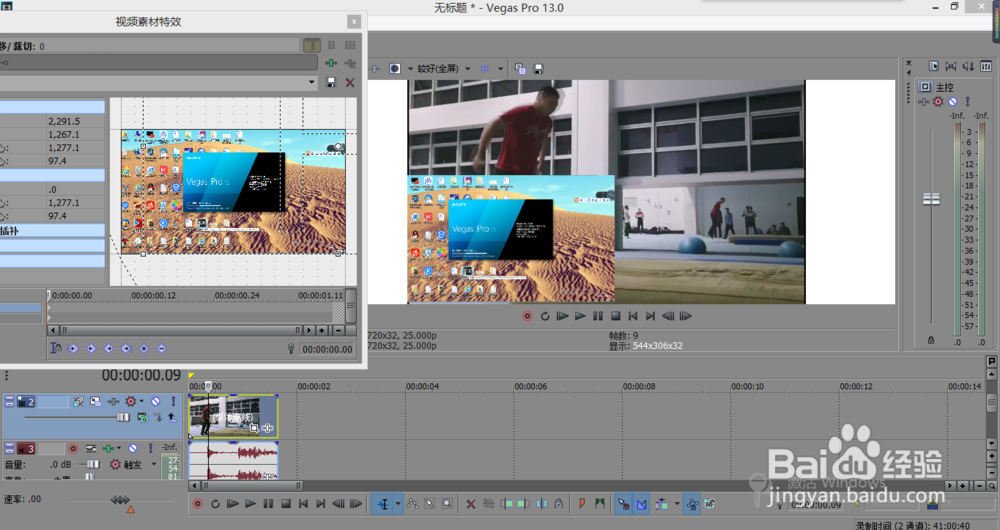The image size is (1000, 530).
Task: Open preset dropdown in 视频素材特效 window
Action: pos(311,82)
